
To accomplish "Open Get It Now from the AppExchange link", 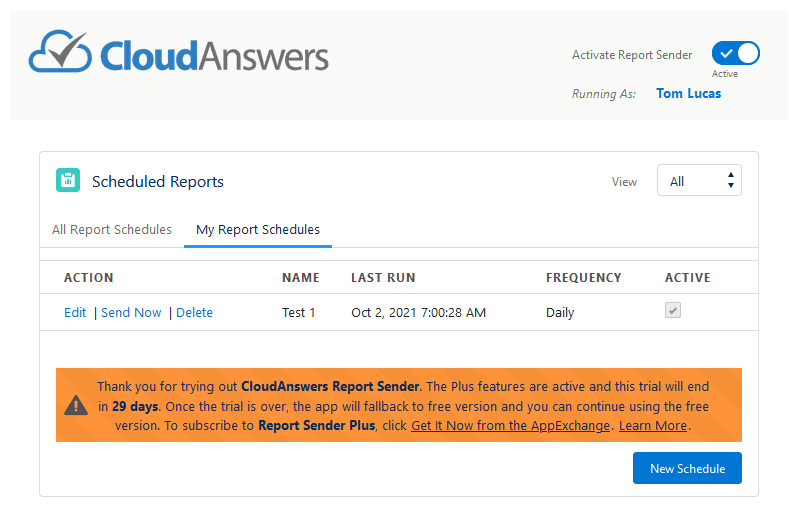I will (x=510, y=425).
